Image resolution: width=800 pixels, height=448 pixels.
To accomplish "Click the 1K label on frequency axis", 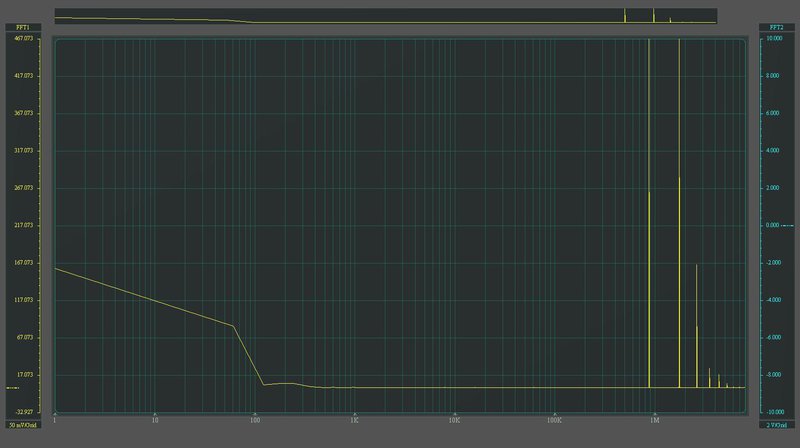I will (x=355, y=420).
